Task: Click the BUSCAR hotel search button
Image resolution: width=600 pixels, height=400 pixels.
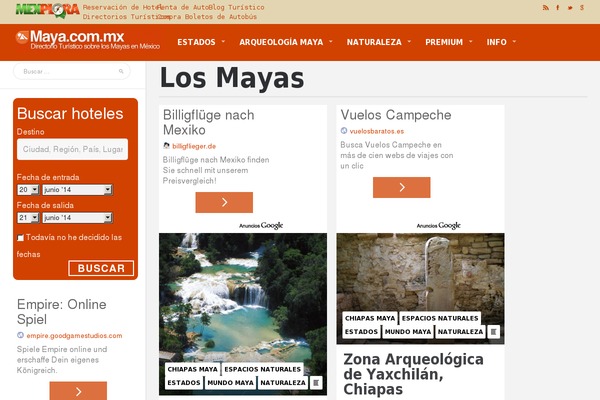Action: click(101, 268)
